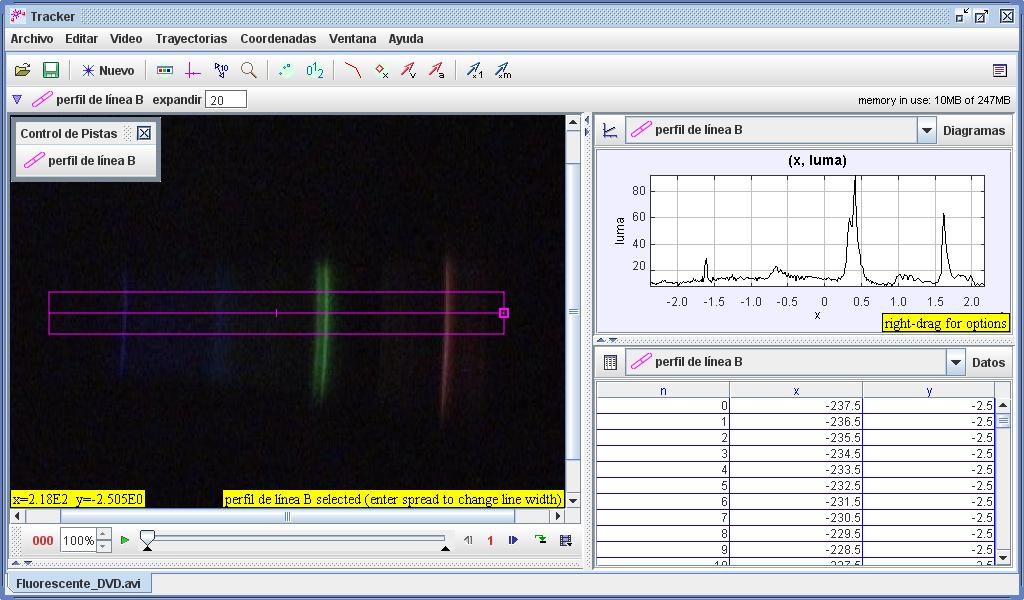
Task: Toggle the show paths icon
Action: [x=352, y=71]
